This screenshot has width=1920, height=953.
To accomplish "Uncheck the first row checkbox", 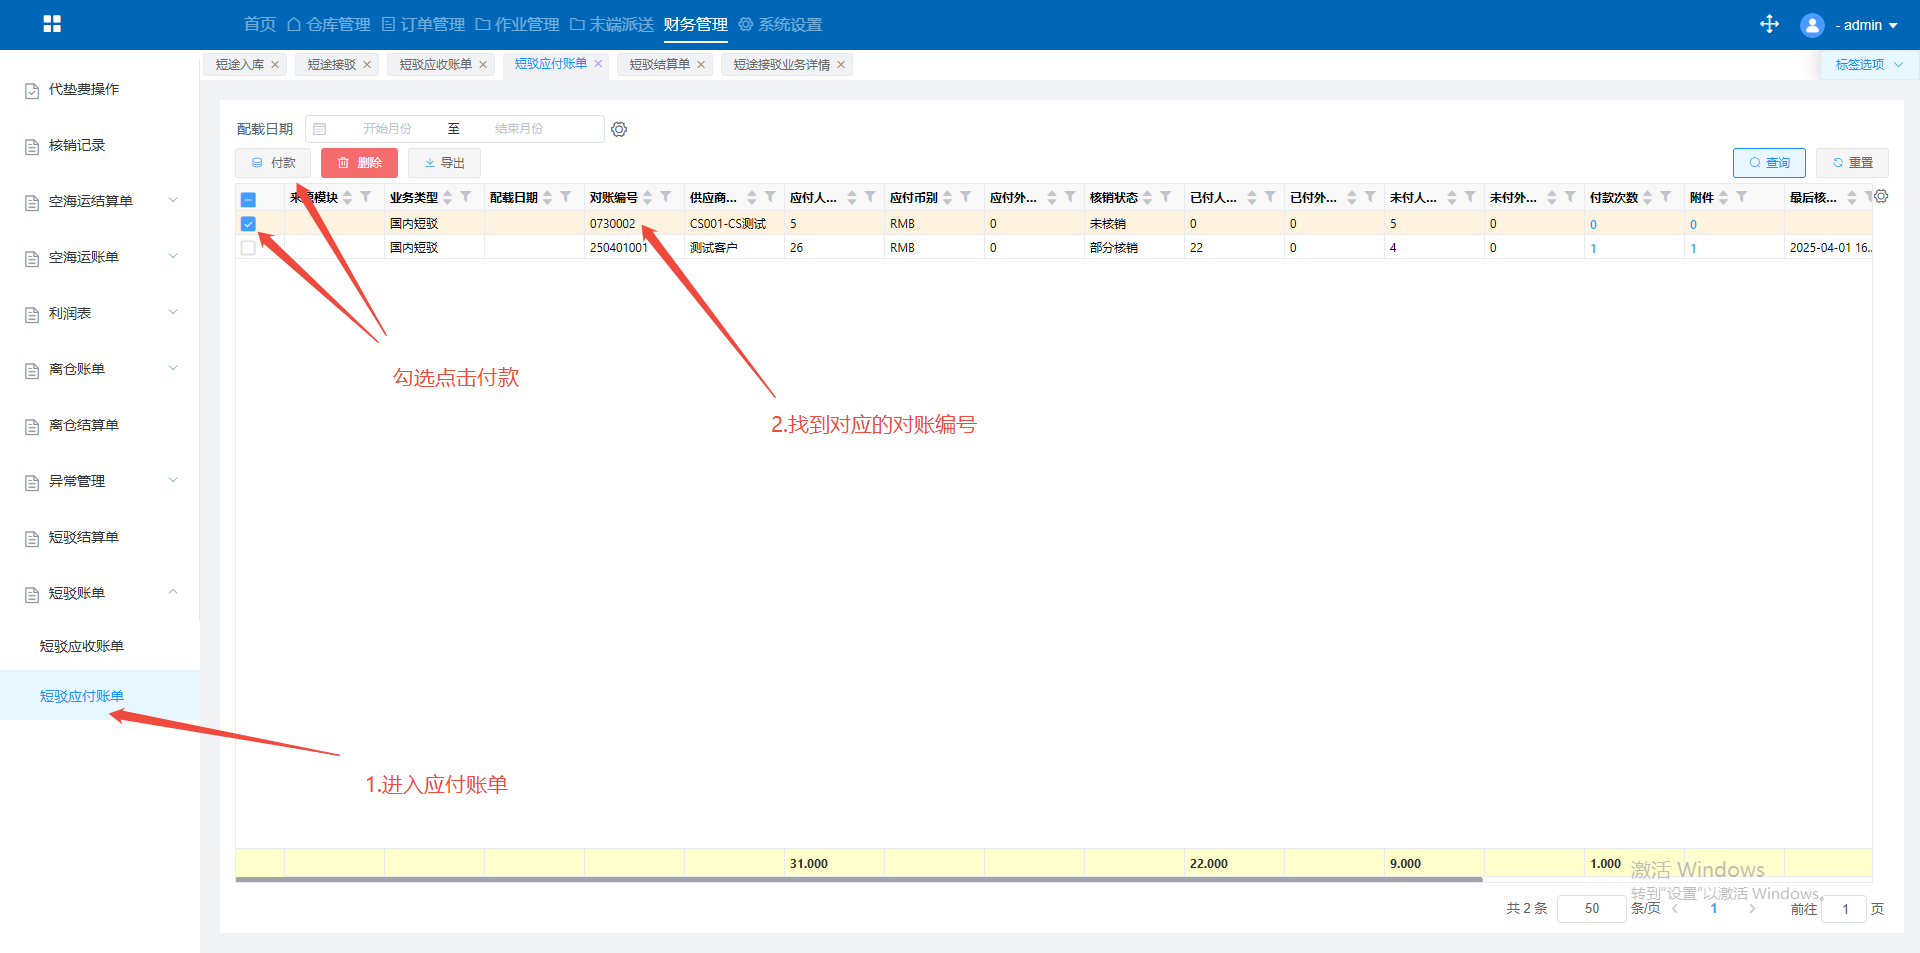I will [248, 224].
